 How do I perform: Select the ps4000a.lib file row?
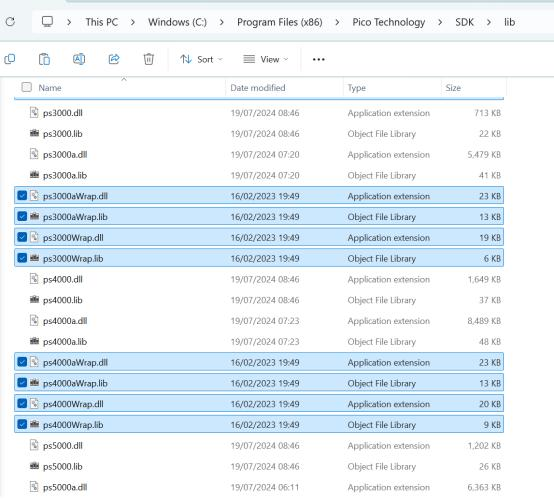pyautogui.click(x=259, y=341)
